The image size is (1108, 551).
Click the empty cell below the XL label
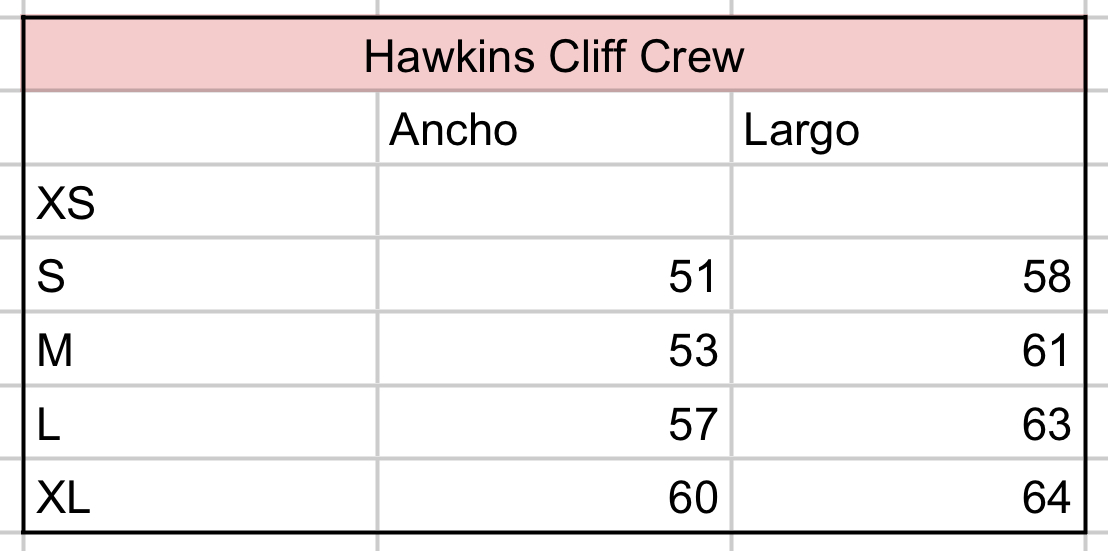click(x=200, y=543)
